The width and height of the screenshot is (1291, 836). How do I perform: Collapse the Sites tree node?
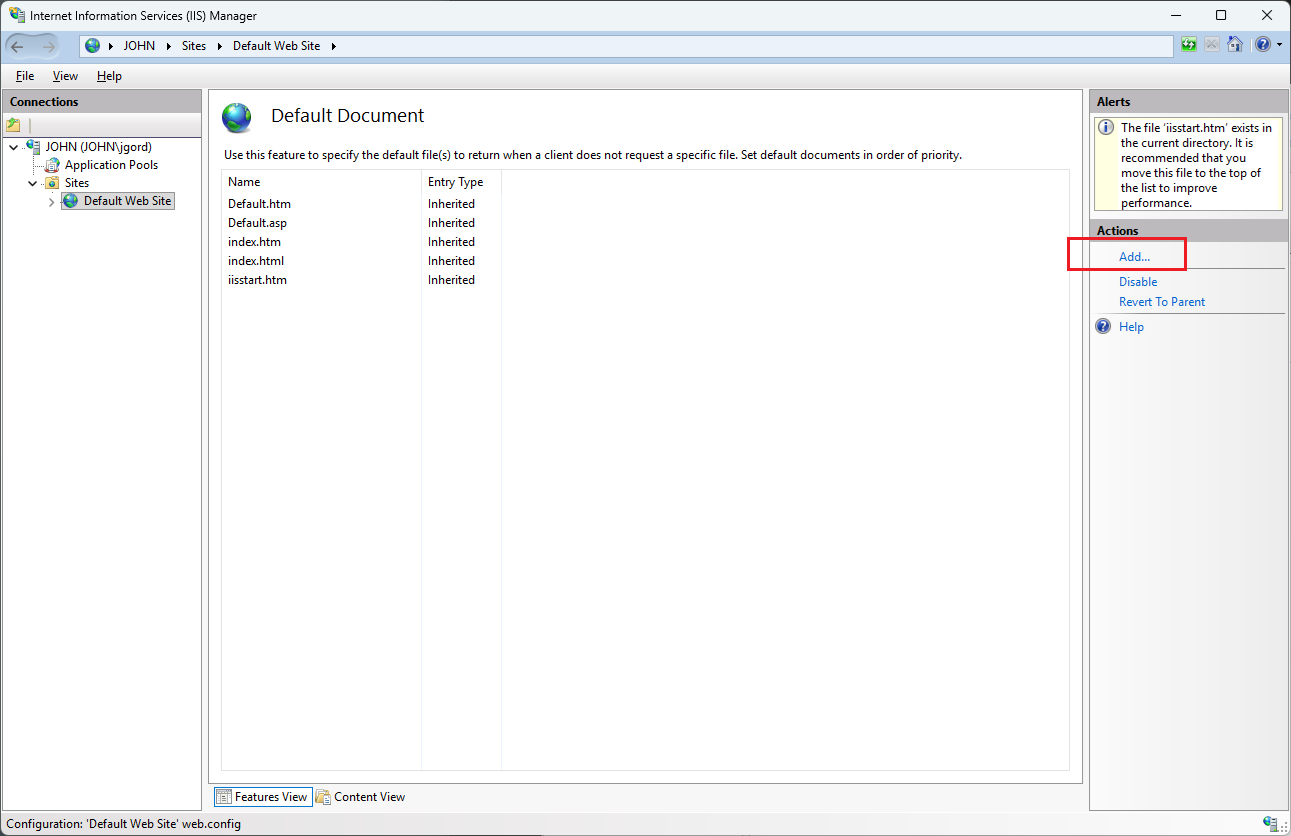click(33, 183)
